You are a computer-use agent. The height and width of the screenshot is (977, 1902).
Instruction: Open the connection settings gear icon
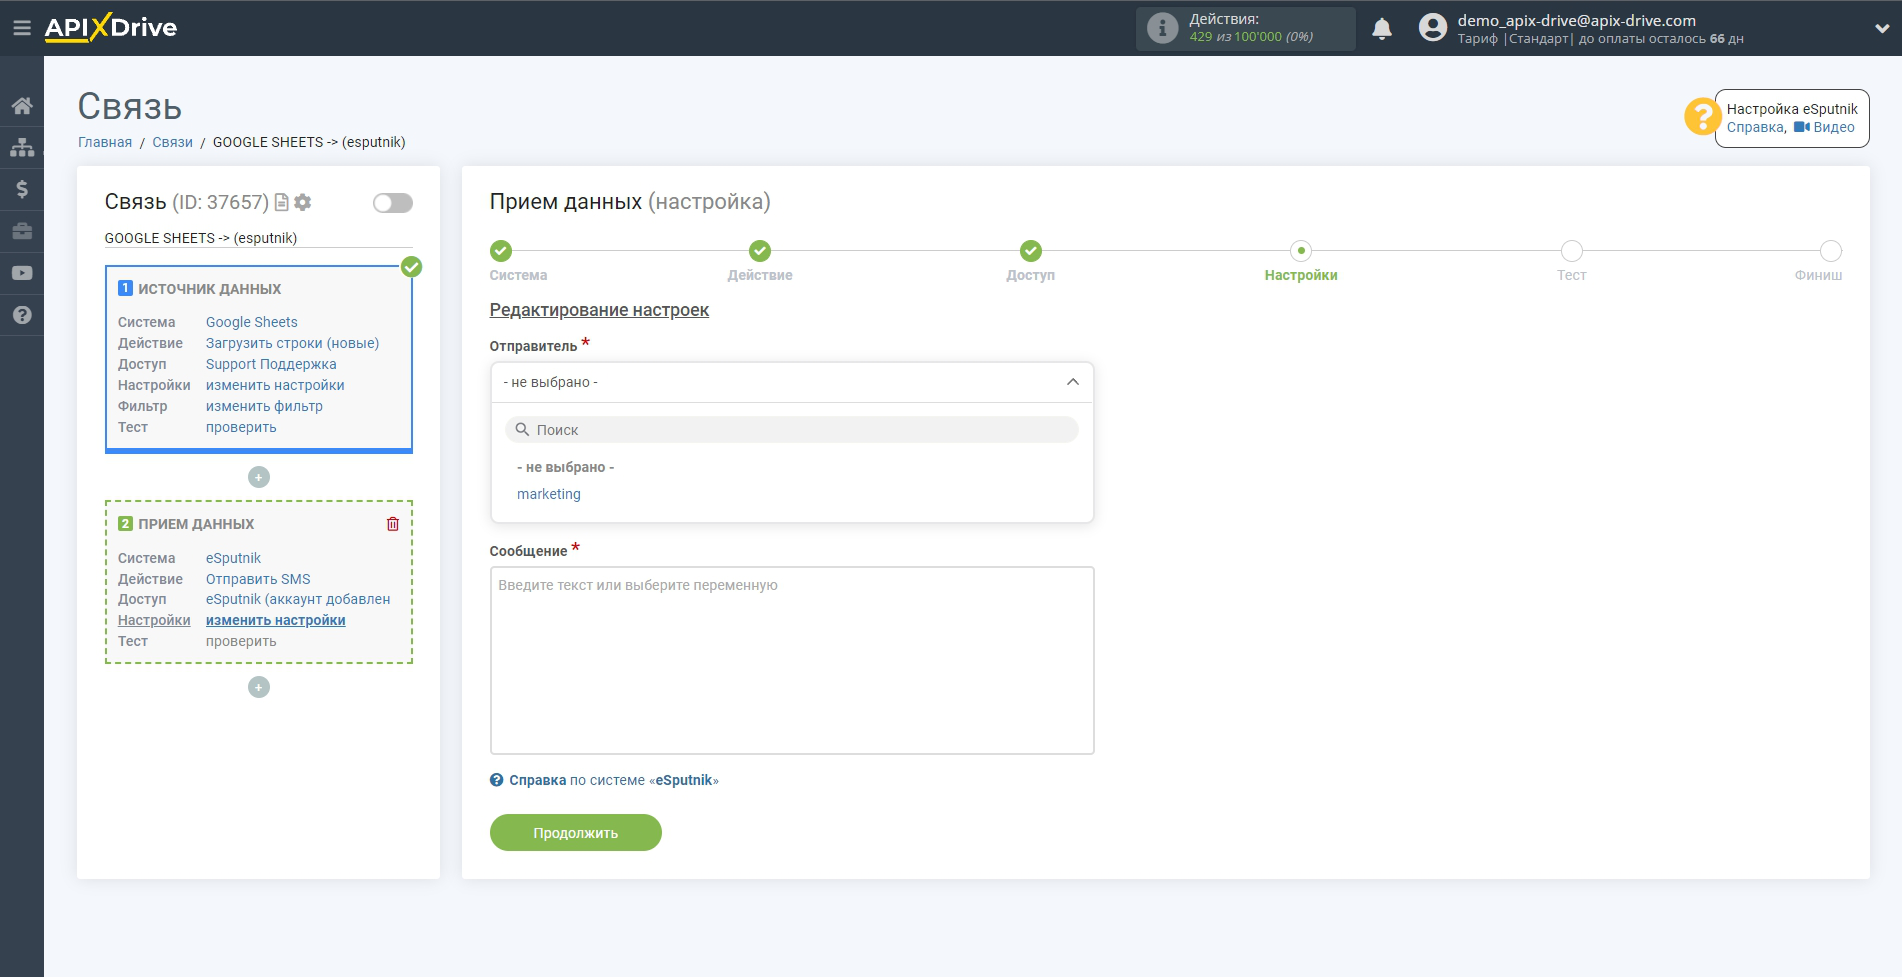303,202
